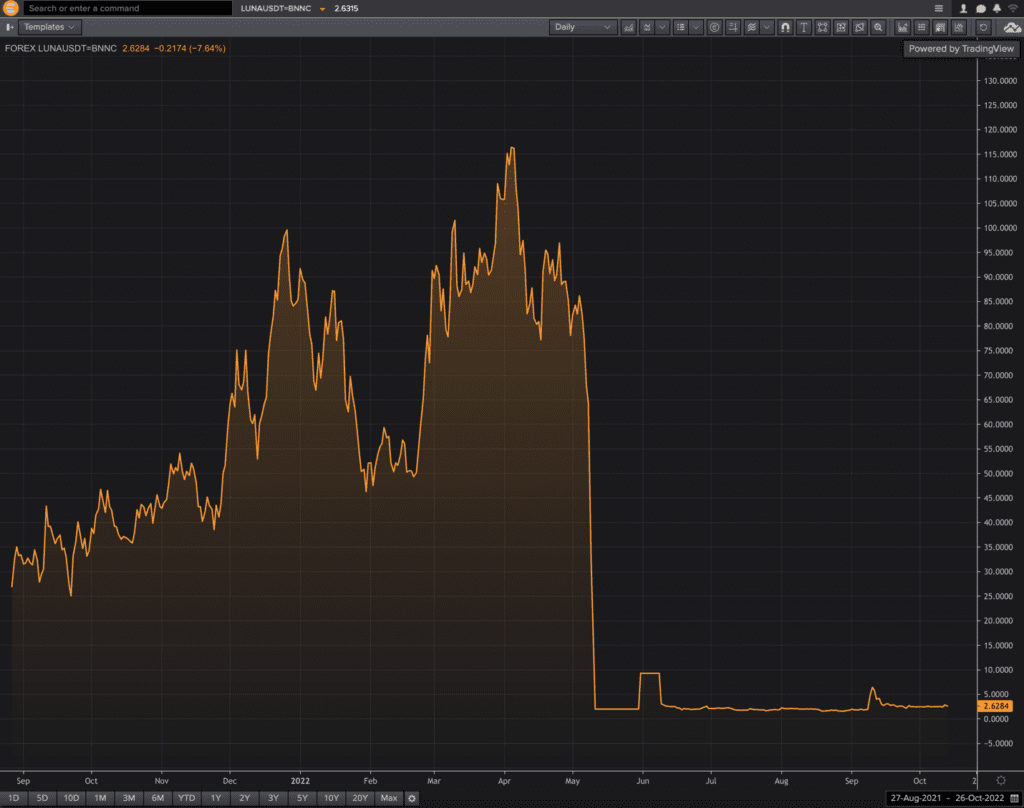
Task: Open the cloud sync icon
Action: click(1010, 27)
